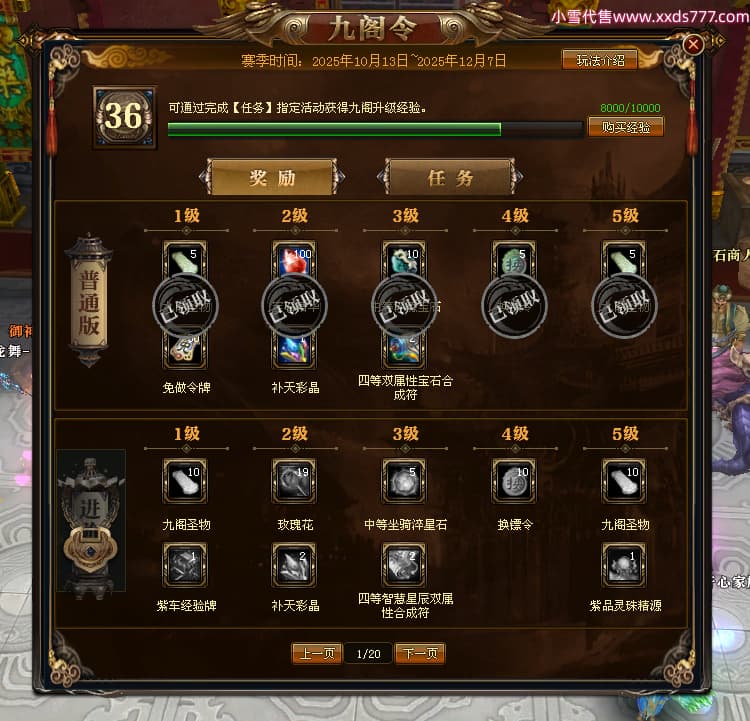Click the 中等坐骑淬星石 reward icon

point(404,481)
